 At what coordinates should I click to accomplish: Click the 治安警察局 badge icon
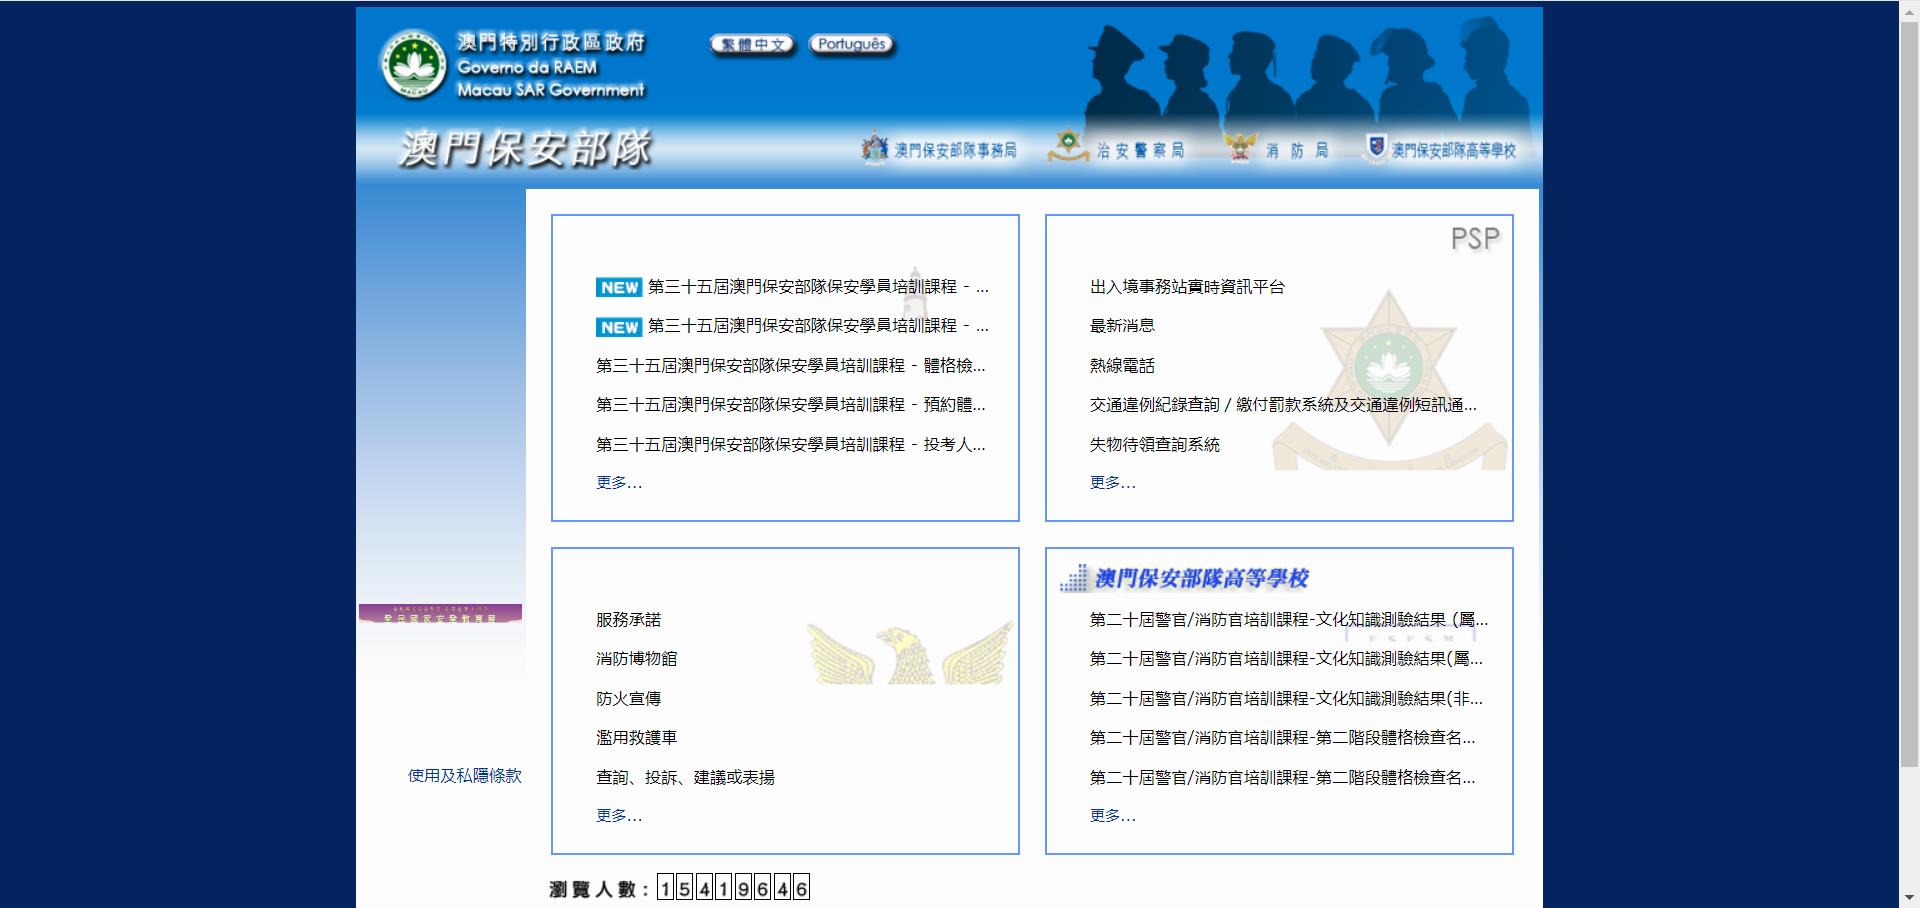pyautogui.click(x=1067, y=146)
